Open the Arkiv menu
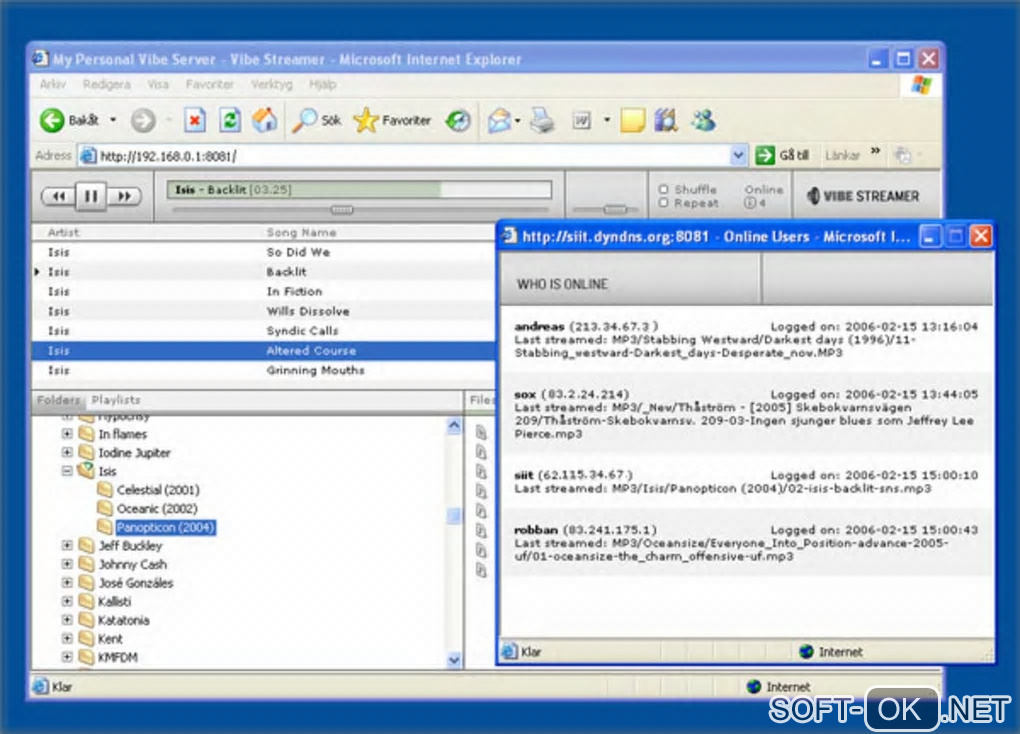Viewport: 1020px width, 734px height. pyautogui.click(x=52, y=85)
